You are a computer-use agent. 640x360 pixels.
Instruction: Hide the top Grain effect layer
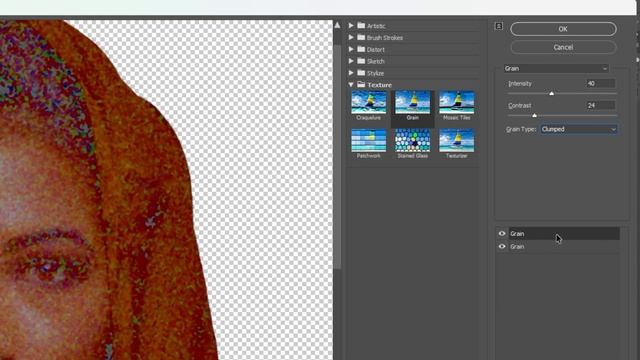tap(502, 233)
